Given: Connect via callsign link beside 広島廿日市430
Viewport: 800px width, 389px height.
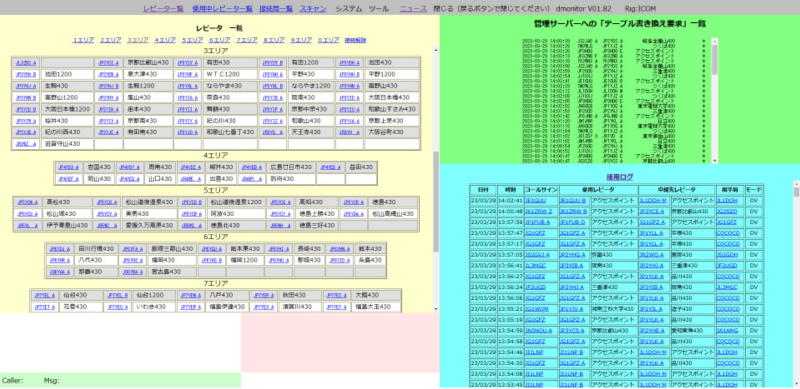Looking at the screenshot, I should coord(252,167).
